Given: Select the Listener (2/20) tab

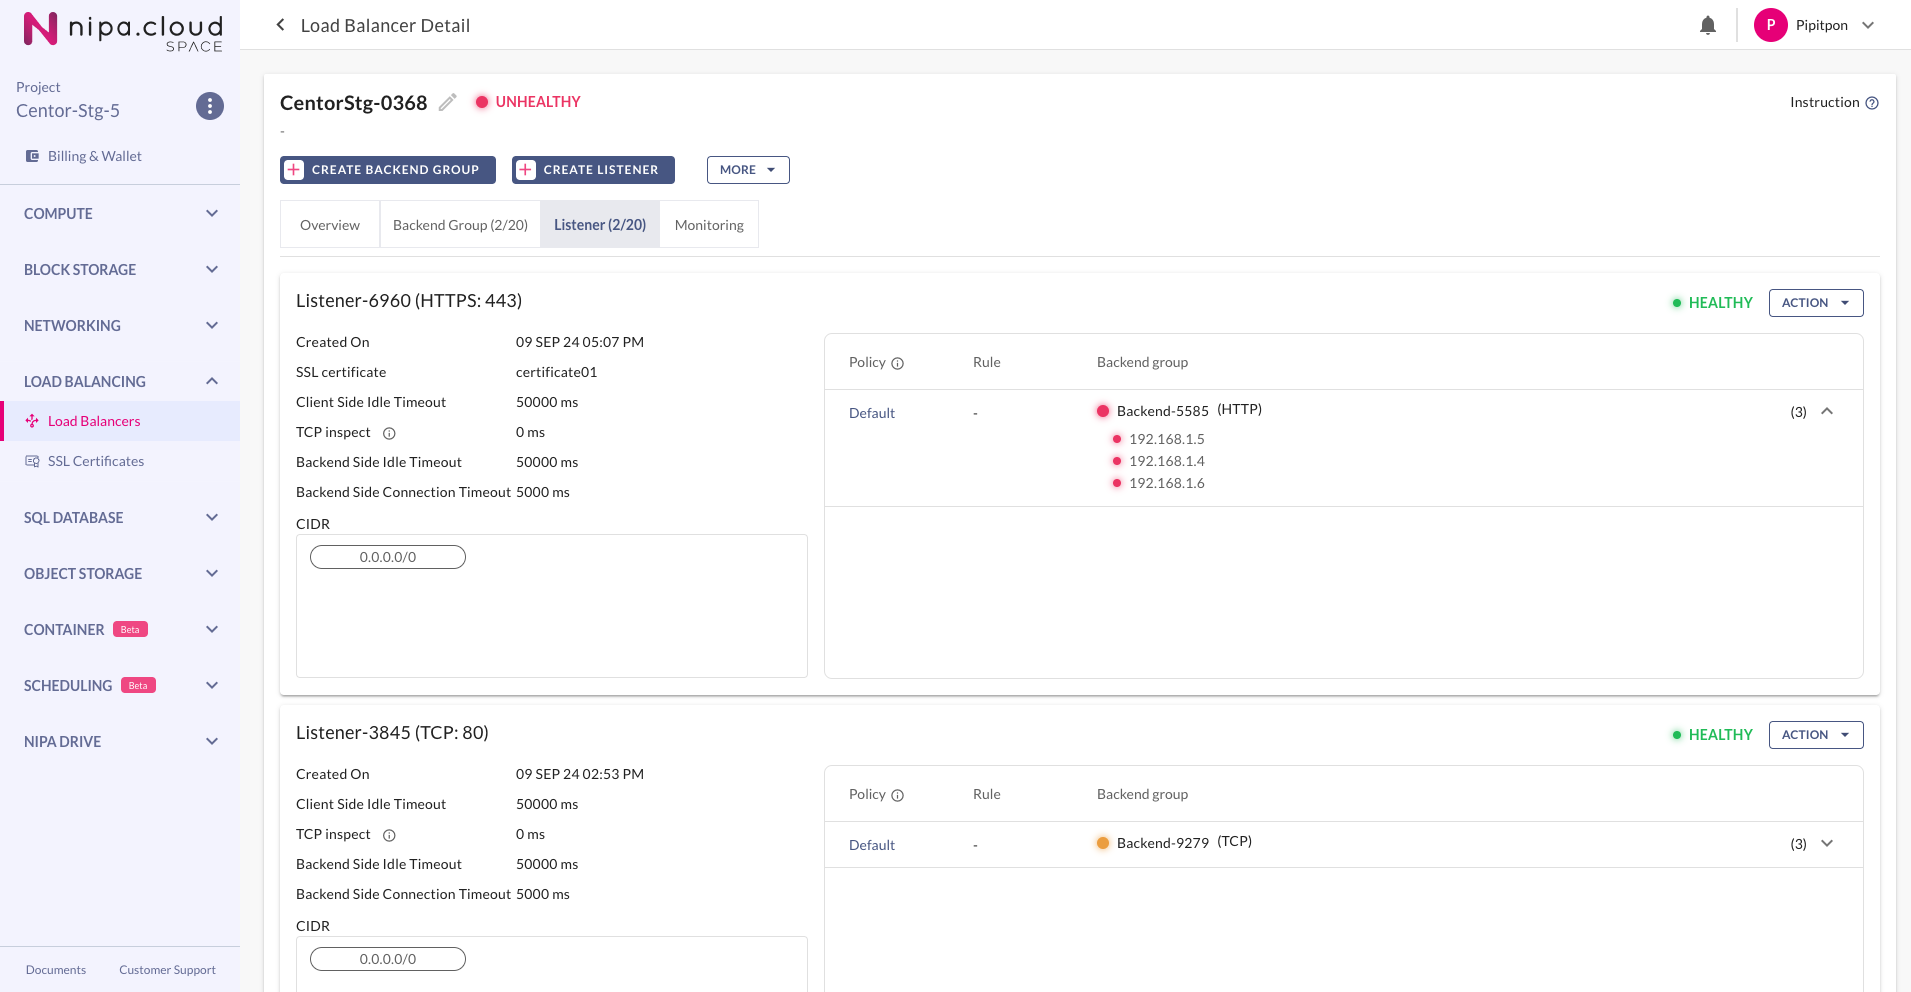Looking at the screenshot, I should pyautogui.click(x=600, y=225).
